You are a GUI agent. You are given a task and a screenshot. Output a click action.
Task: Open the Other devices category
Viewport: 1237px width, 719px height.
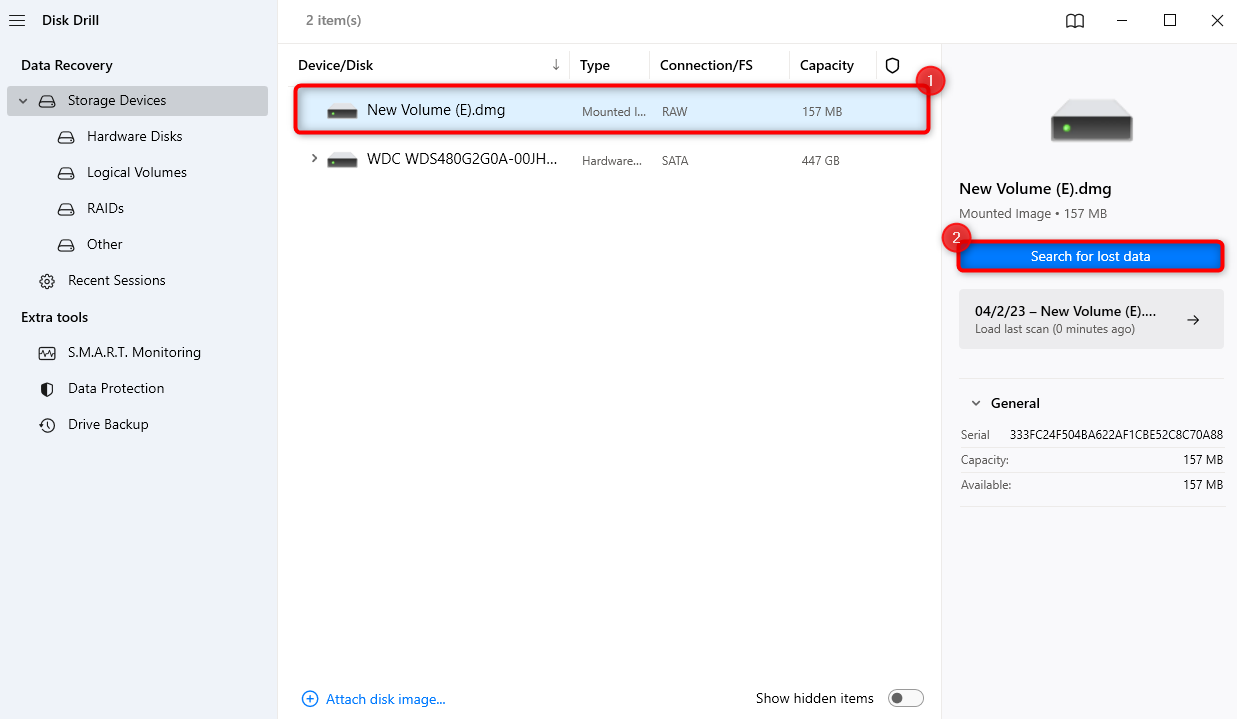(105, 245)
